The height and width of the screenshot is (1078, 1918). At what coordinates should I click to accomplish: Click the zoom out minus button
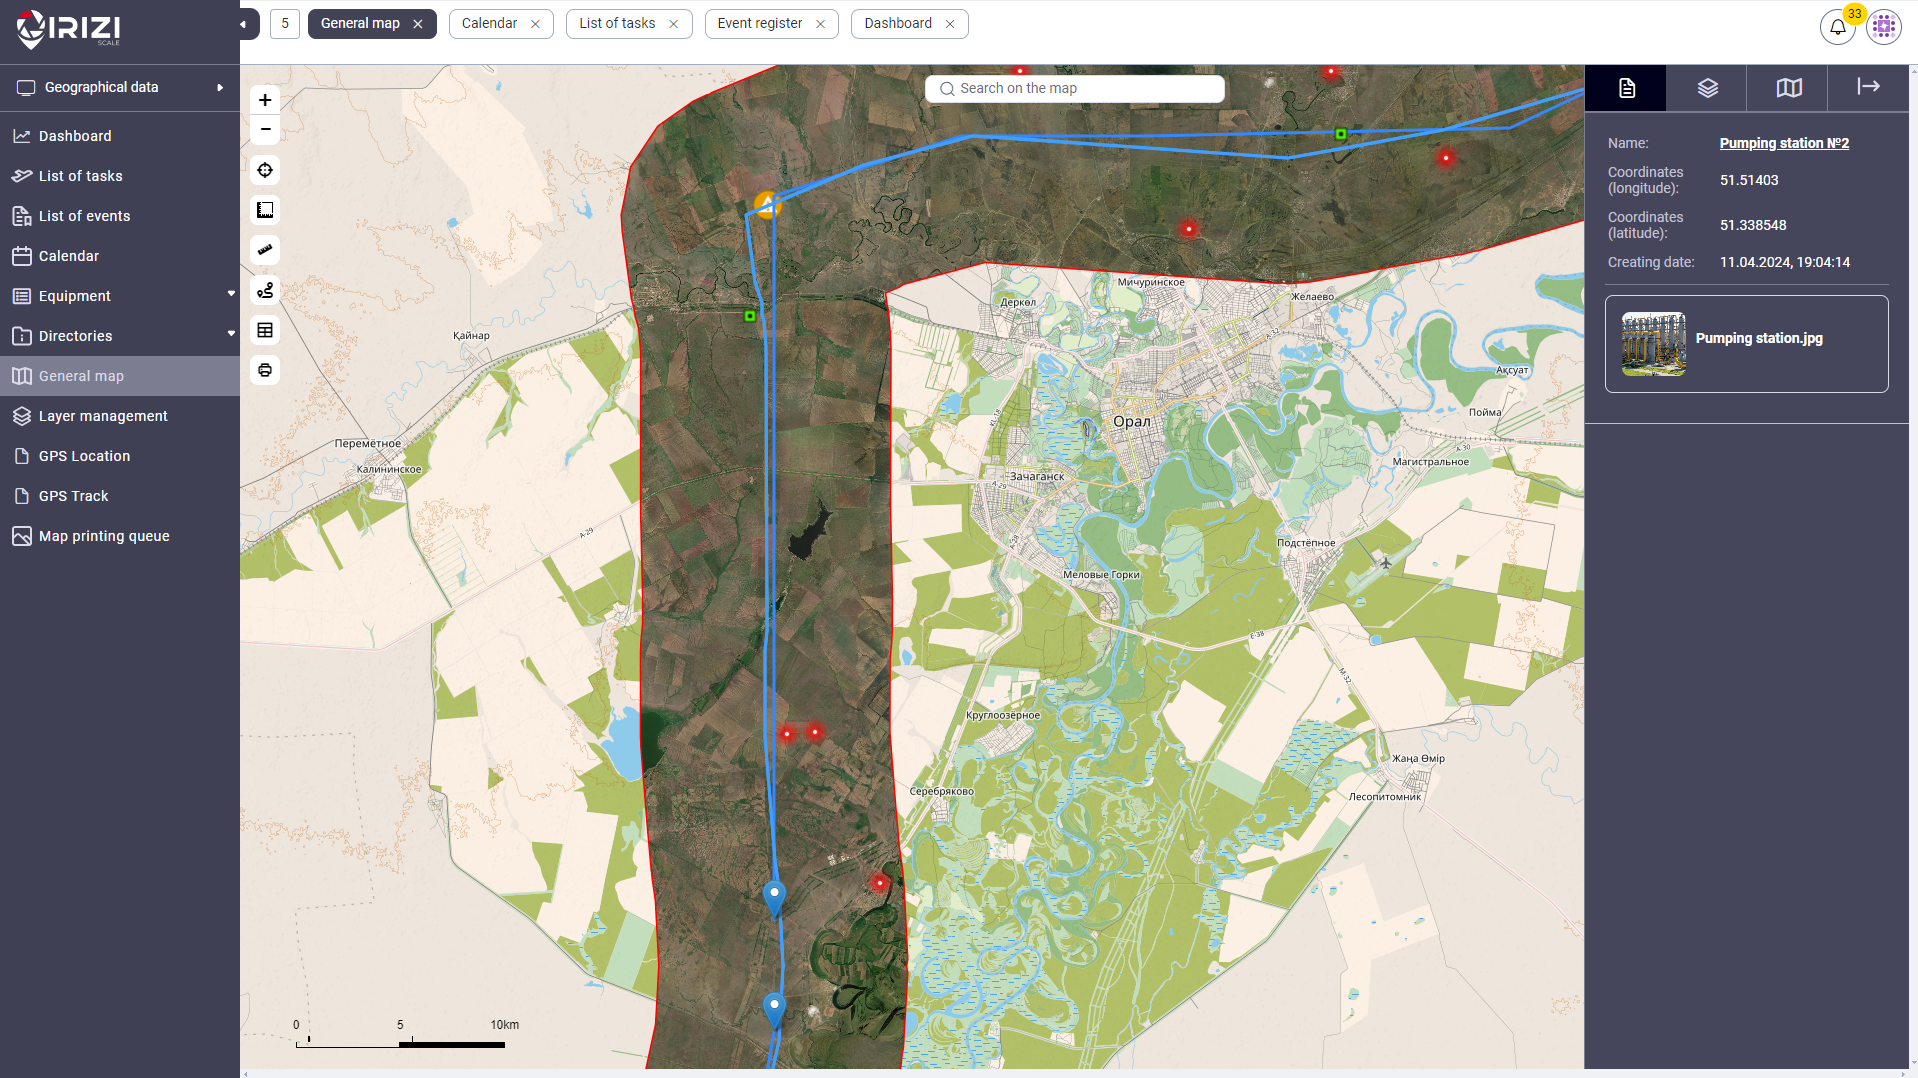(x=265, y=130)
